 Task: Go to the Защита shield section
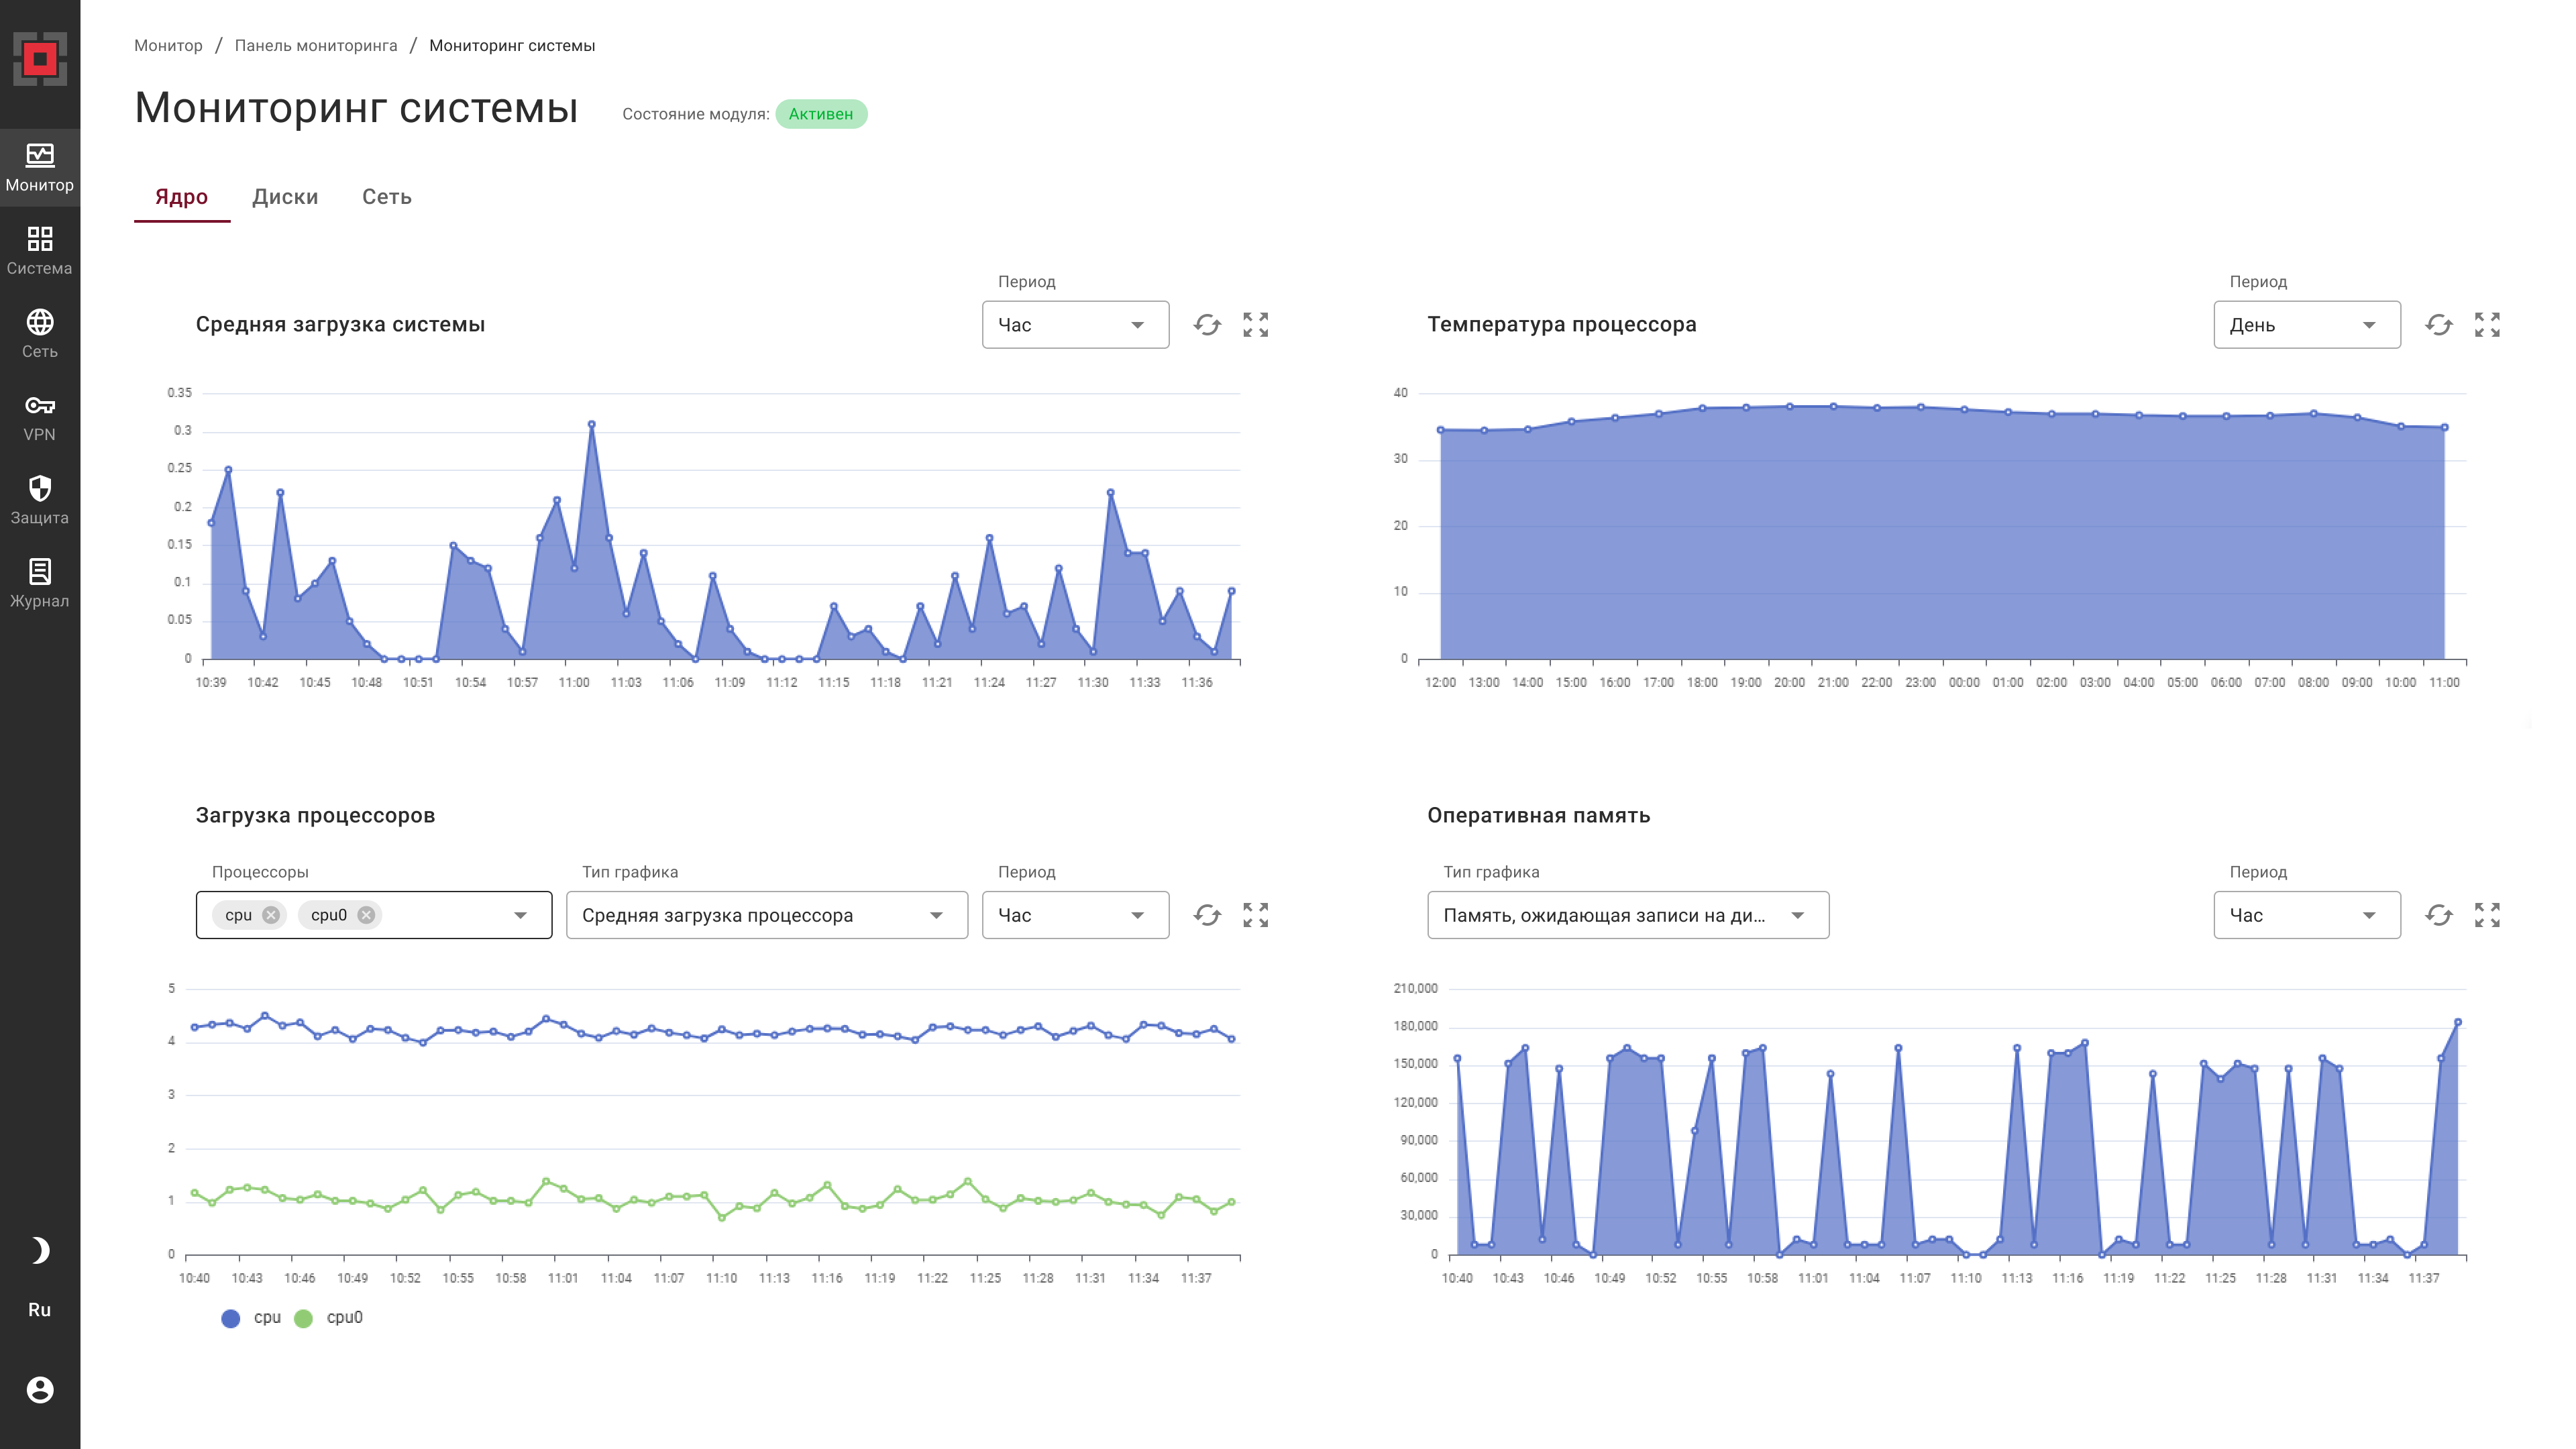pyautogui.click(x=40, y=500)
